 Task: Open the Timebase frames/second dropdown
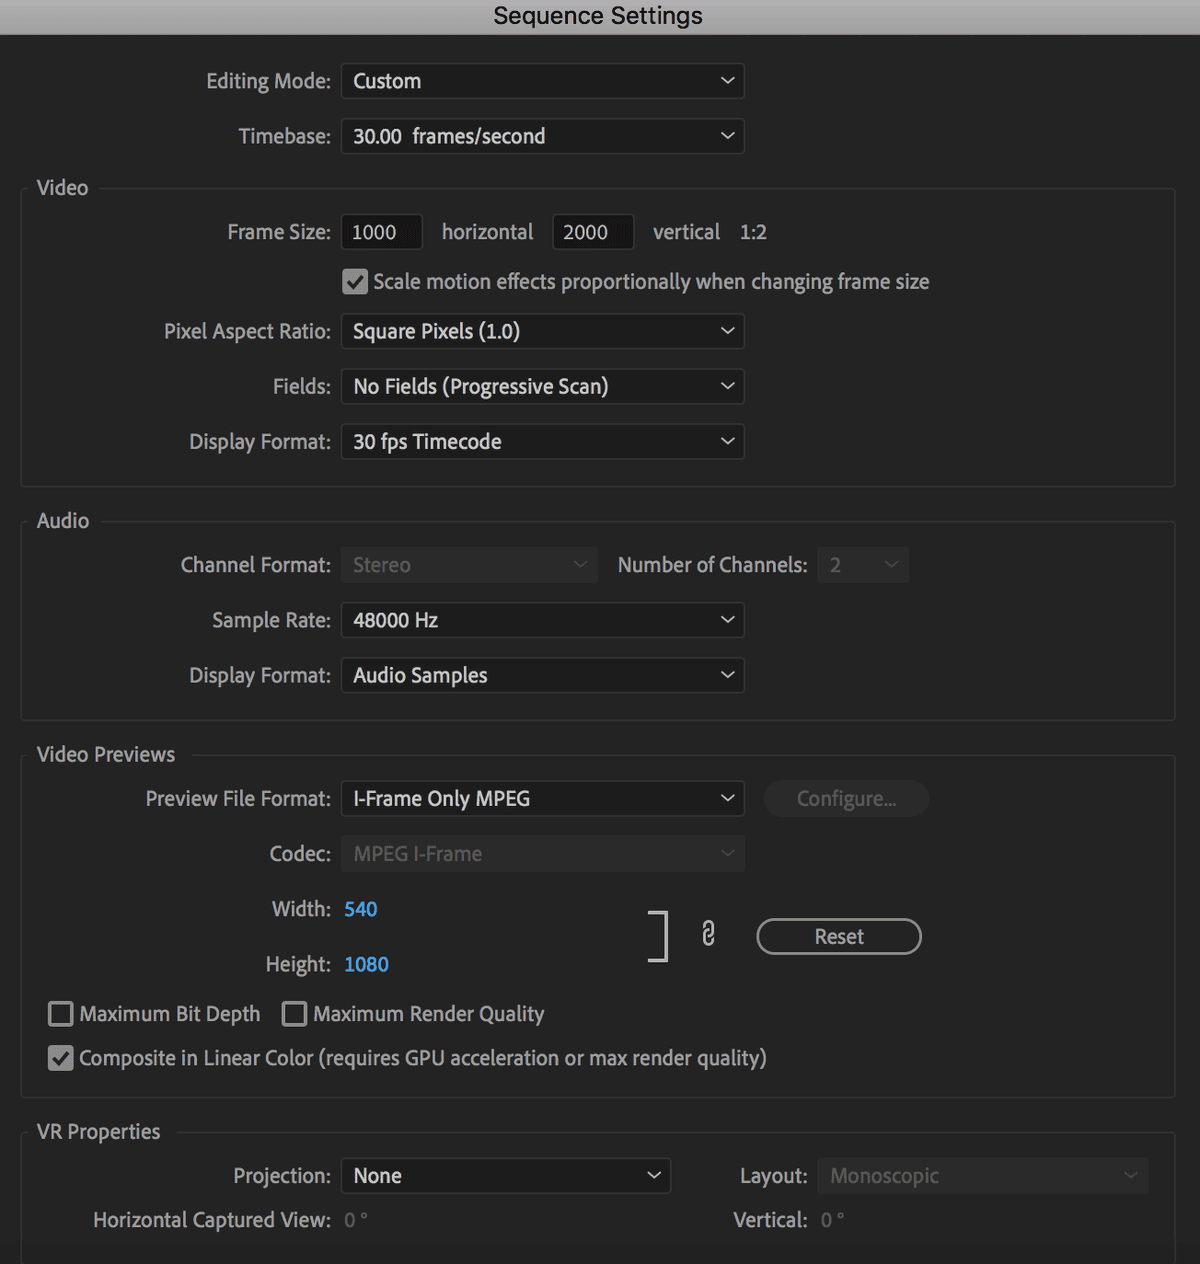coord(542,136)
